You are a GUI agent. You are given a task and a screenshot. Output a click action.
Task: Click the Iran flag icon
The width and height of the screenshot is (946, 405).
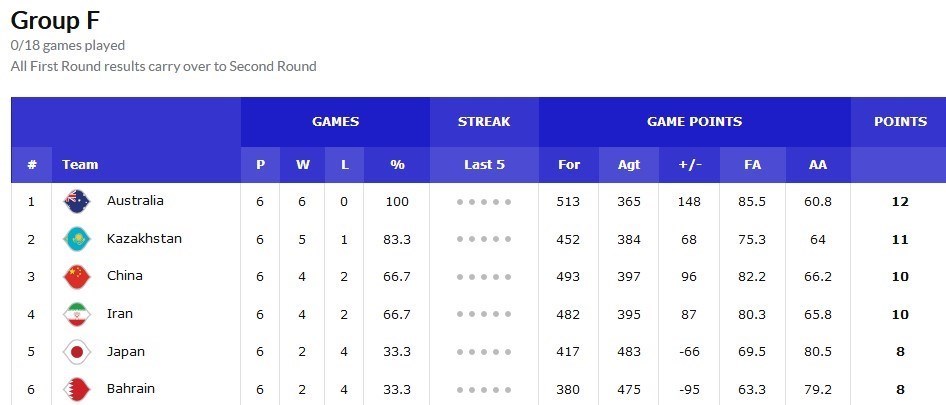tap(78, 314)
